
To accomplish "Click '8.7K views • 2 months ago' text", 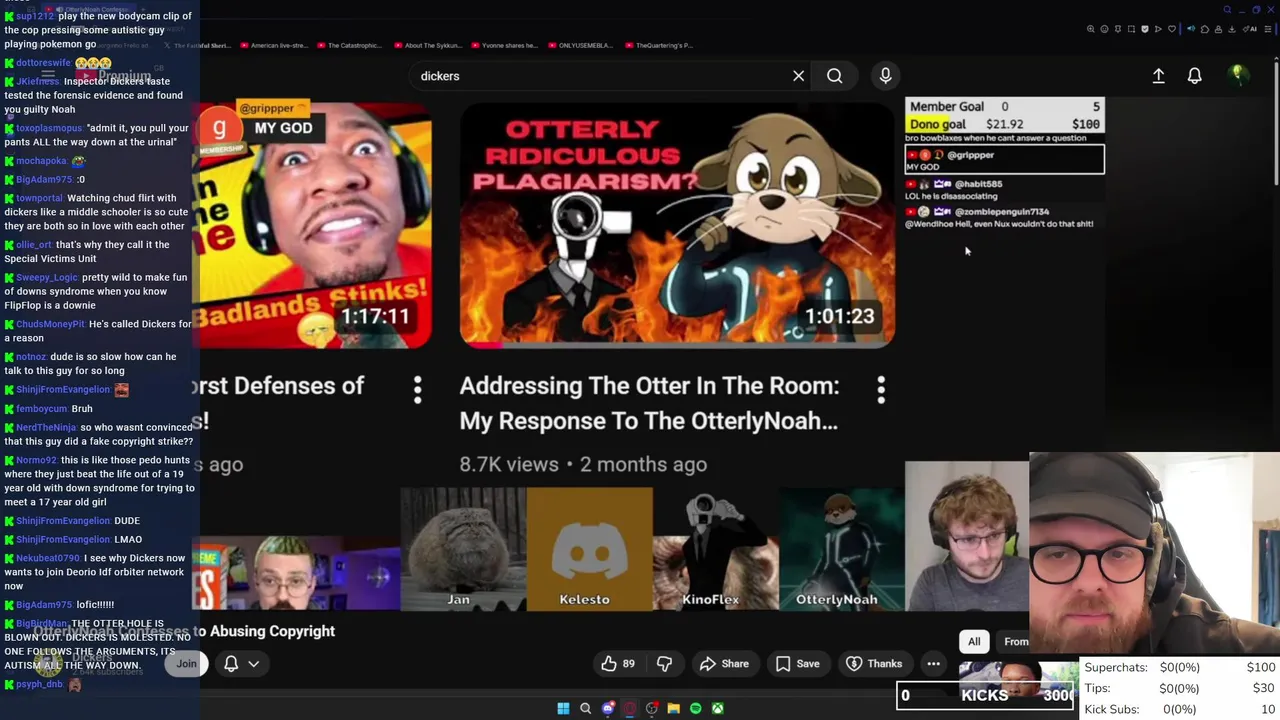I will tap(583, 464).
